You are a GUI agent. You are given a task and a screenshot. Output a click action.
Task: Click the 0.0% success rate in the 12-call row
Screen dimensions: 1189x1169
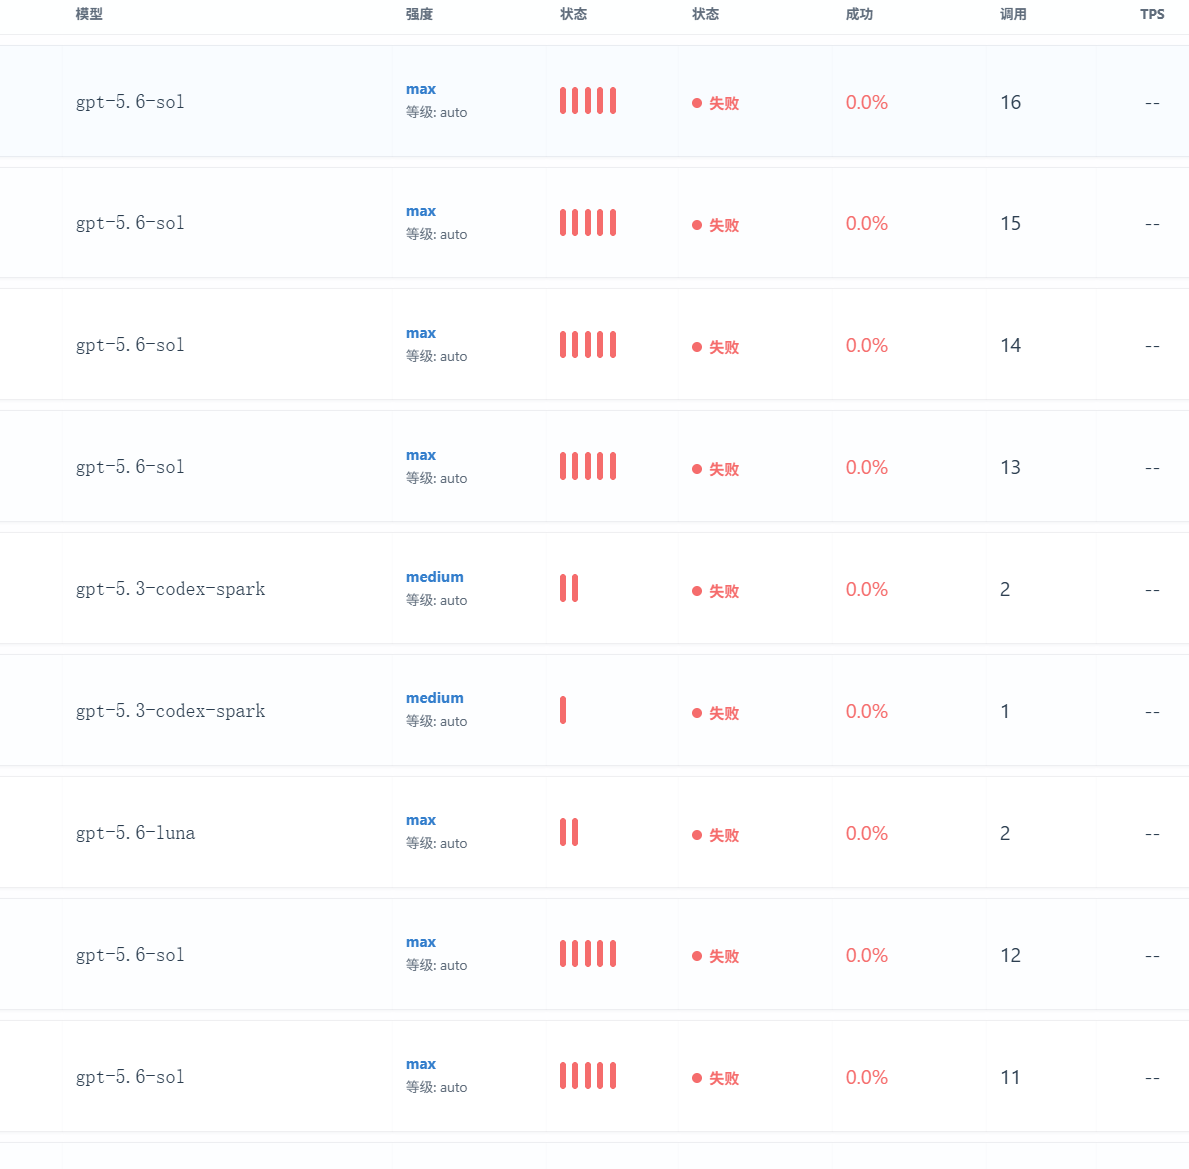click(867, 955)
